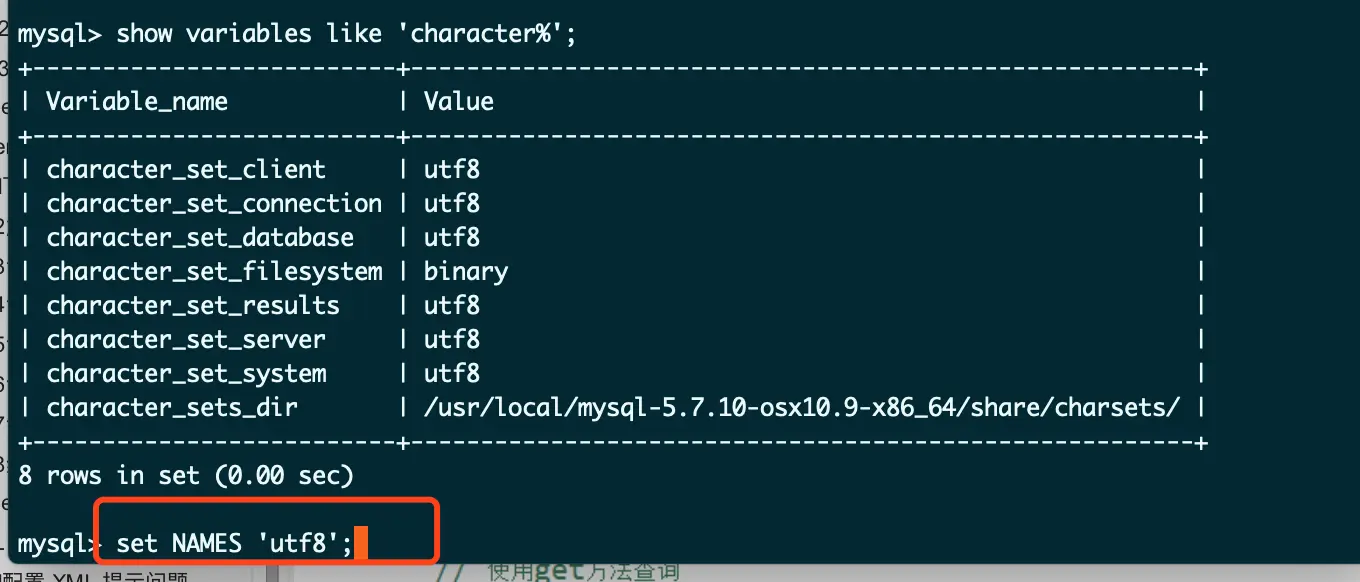Viewport: 1360px width, 582px height.
Task: Click the Variable_name column header
Action: pos(137,101)
